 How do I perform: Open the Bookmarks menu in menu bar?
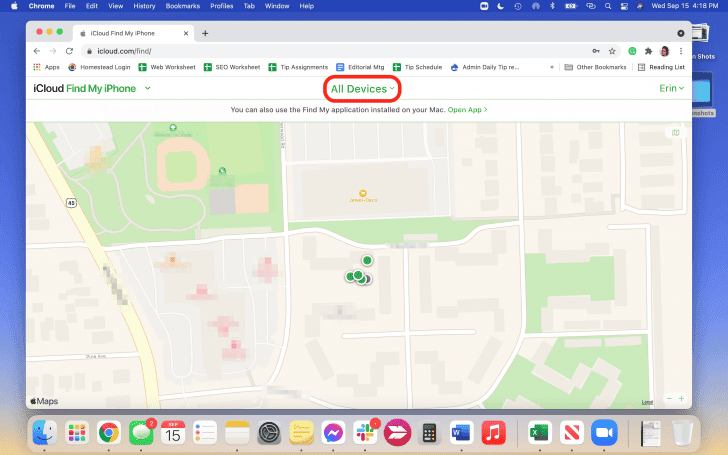pyautogui.click(x=182, y=6)
